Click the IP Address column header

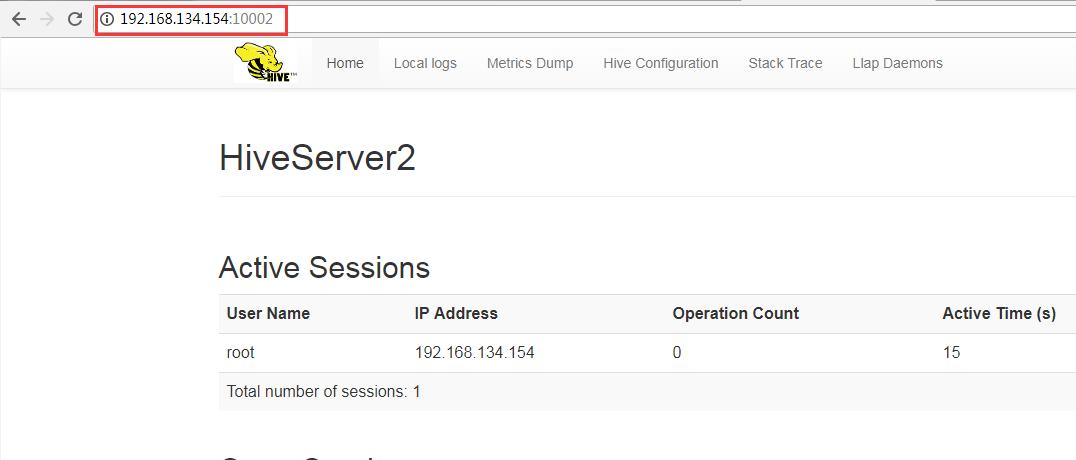point(456,314)
